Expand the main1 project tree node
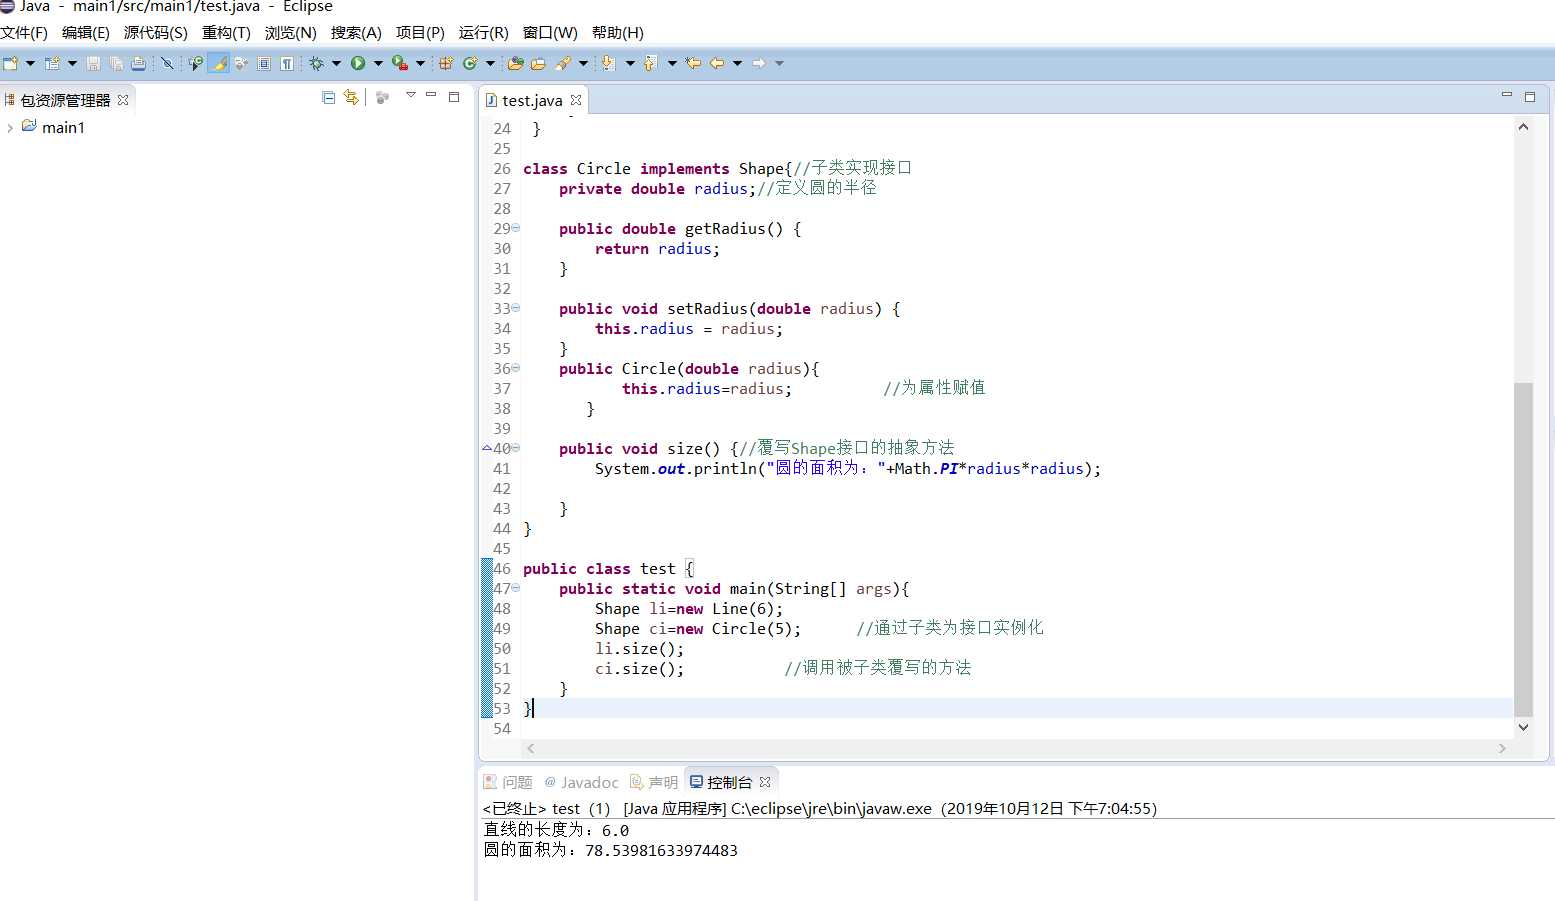The image size is (1555, 901). pos(10,128)
